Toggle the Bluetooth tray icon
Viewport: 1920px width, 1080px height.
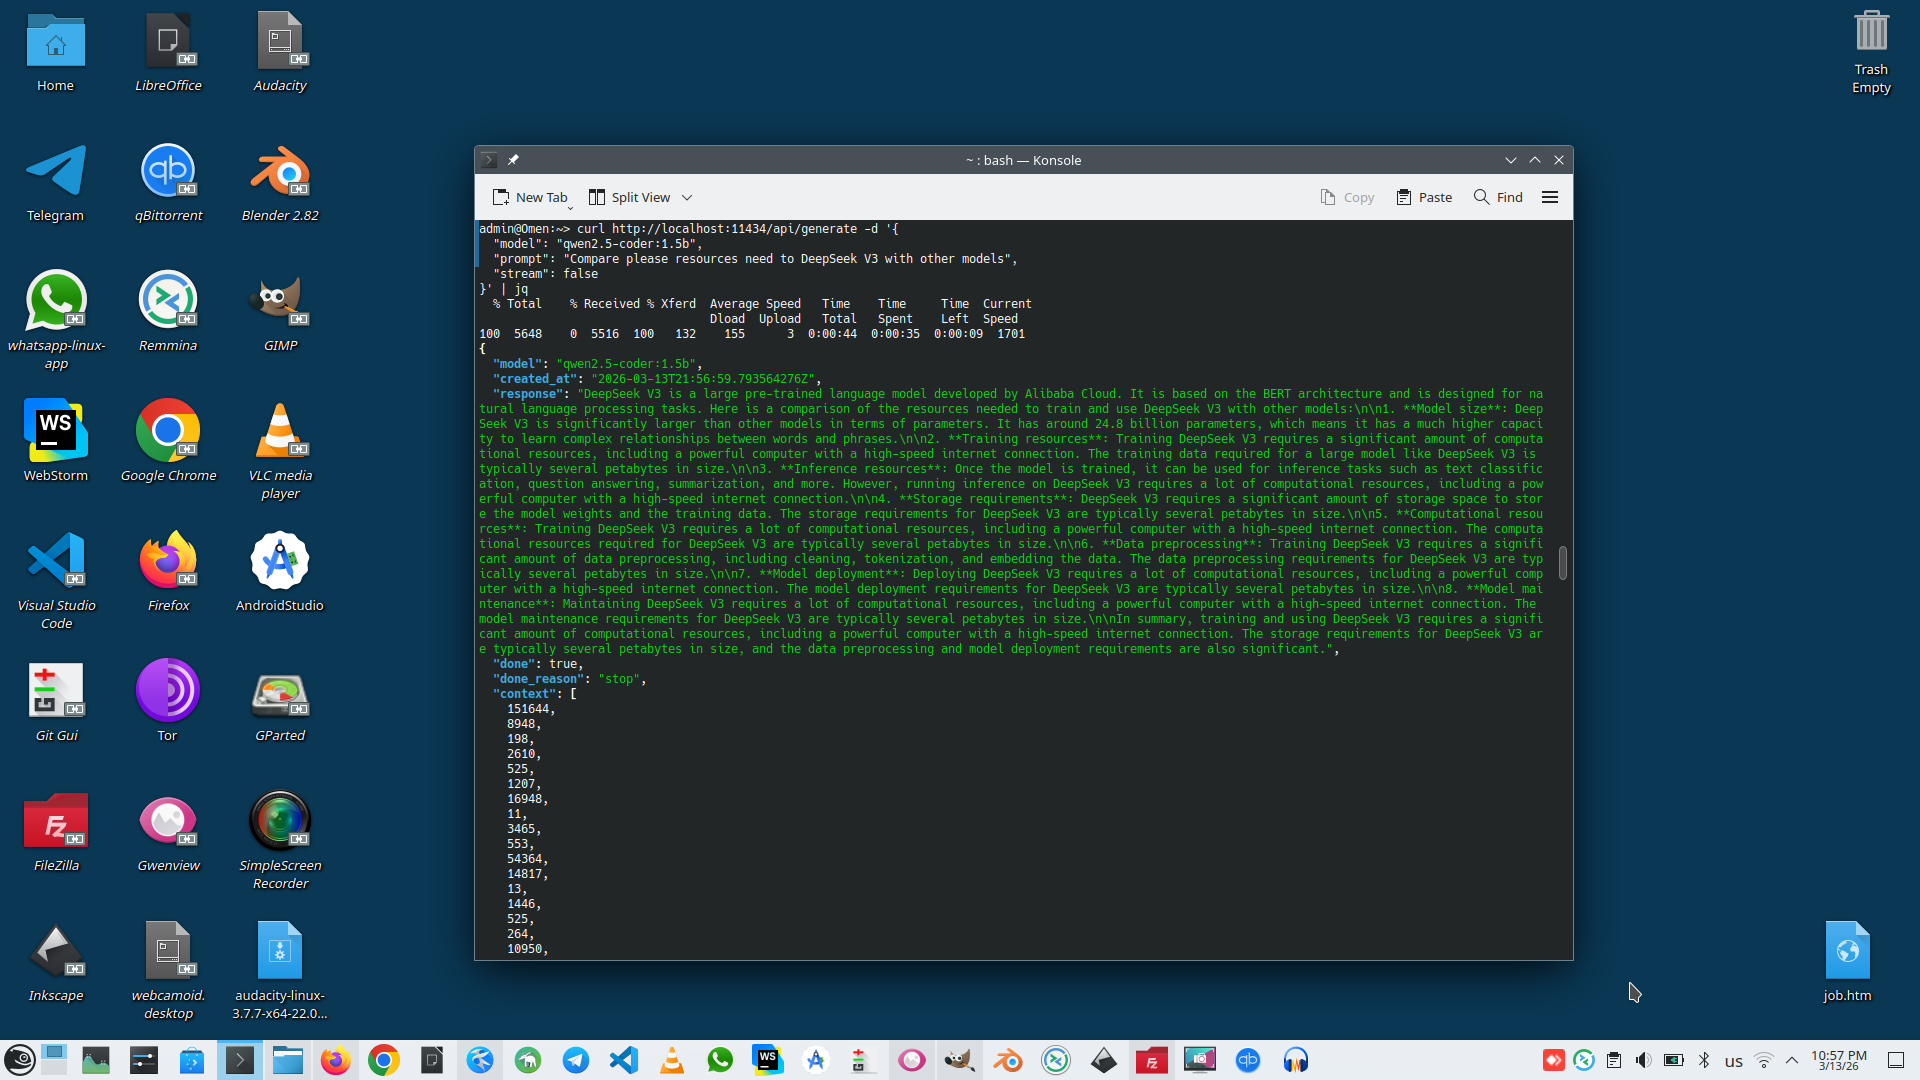point(1704,1060)
